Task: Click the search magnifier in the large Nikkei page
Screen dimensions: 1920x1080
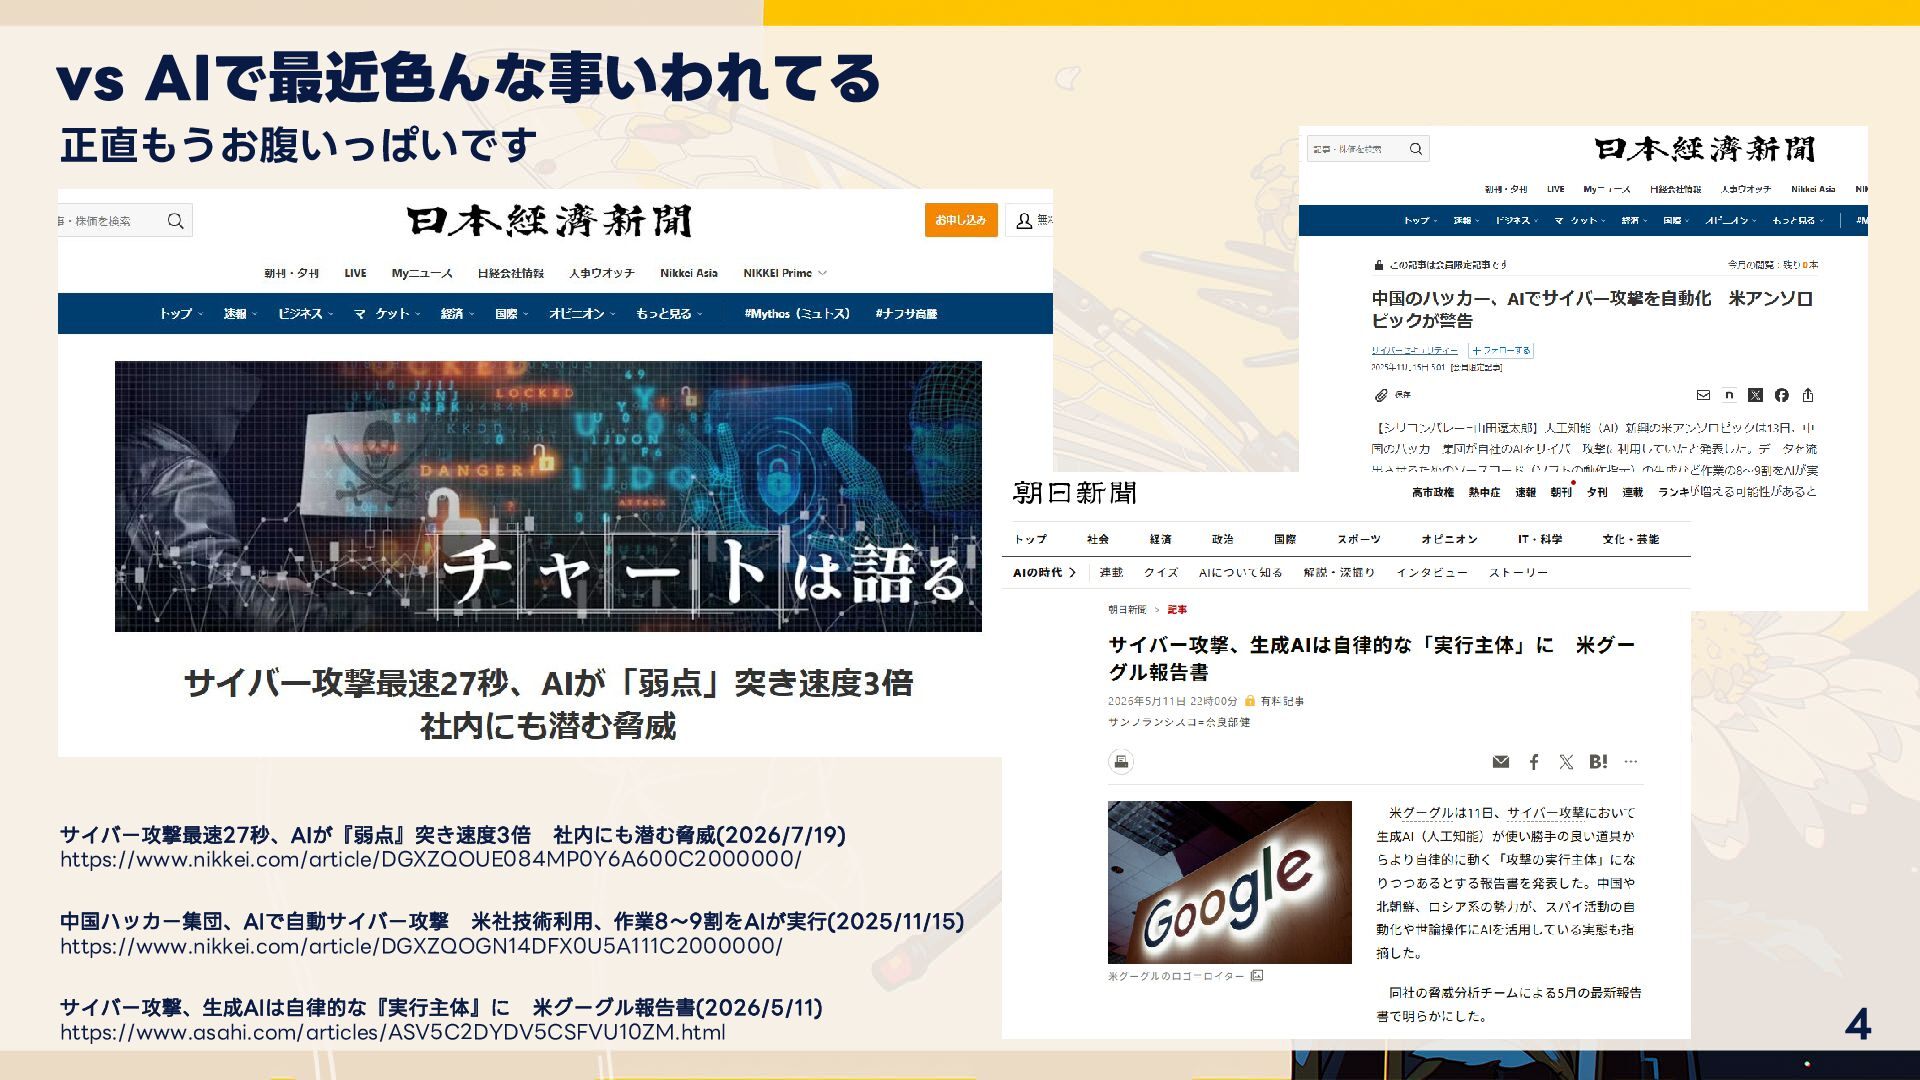Action: pyautogui.click(x=176, y=221)
